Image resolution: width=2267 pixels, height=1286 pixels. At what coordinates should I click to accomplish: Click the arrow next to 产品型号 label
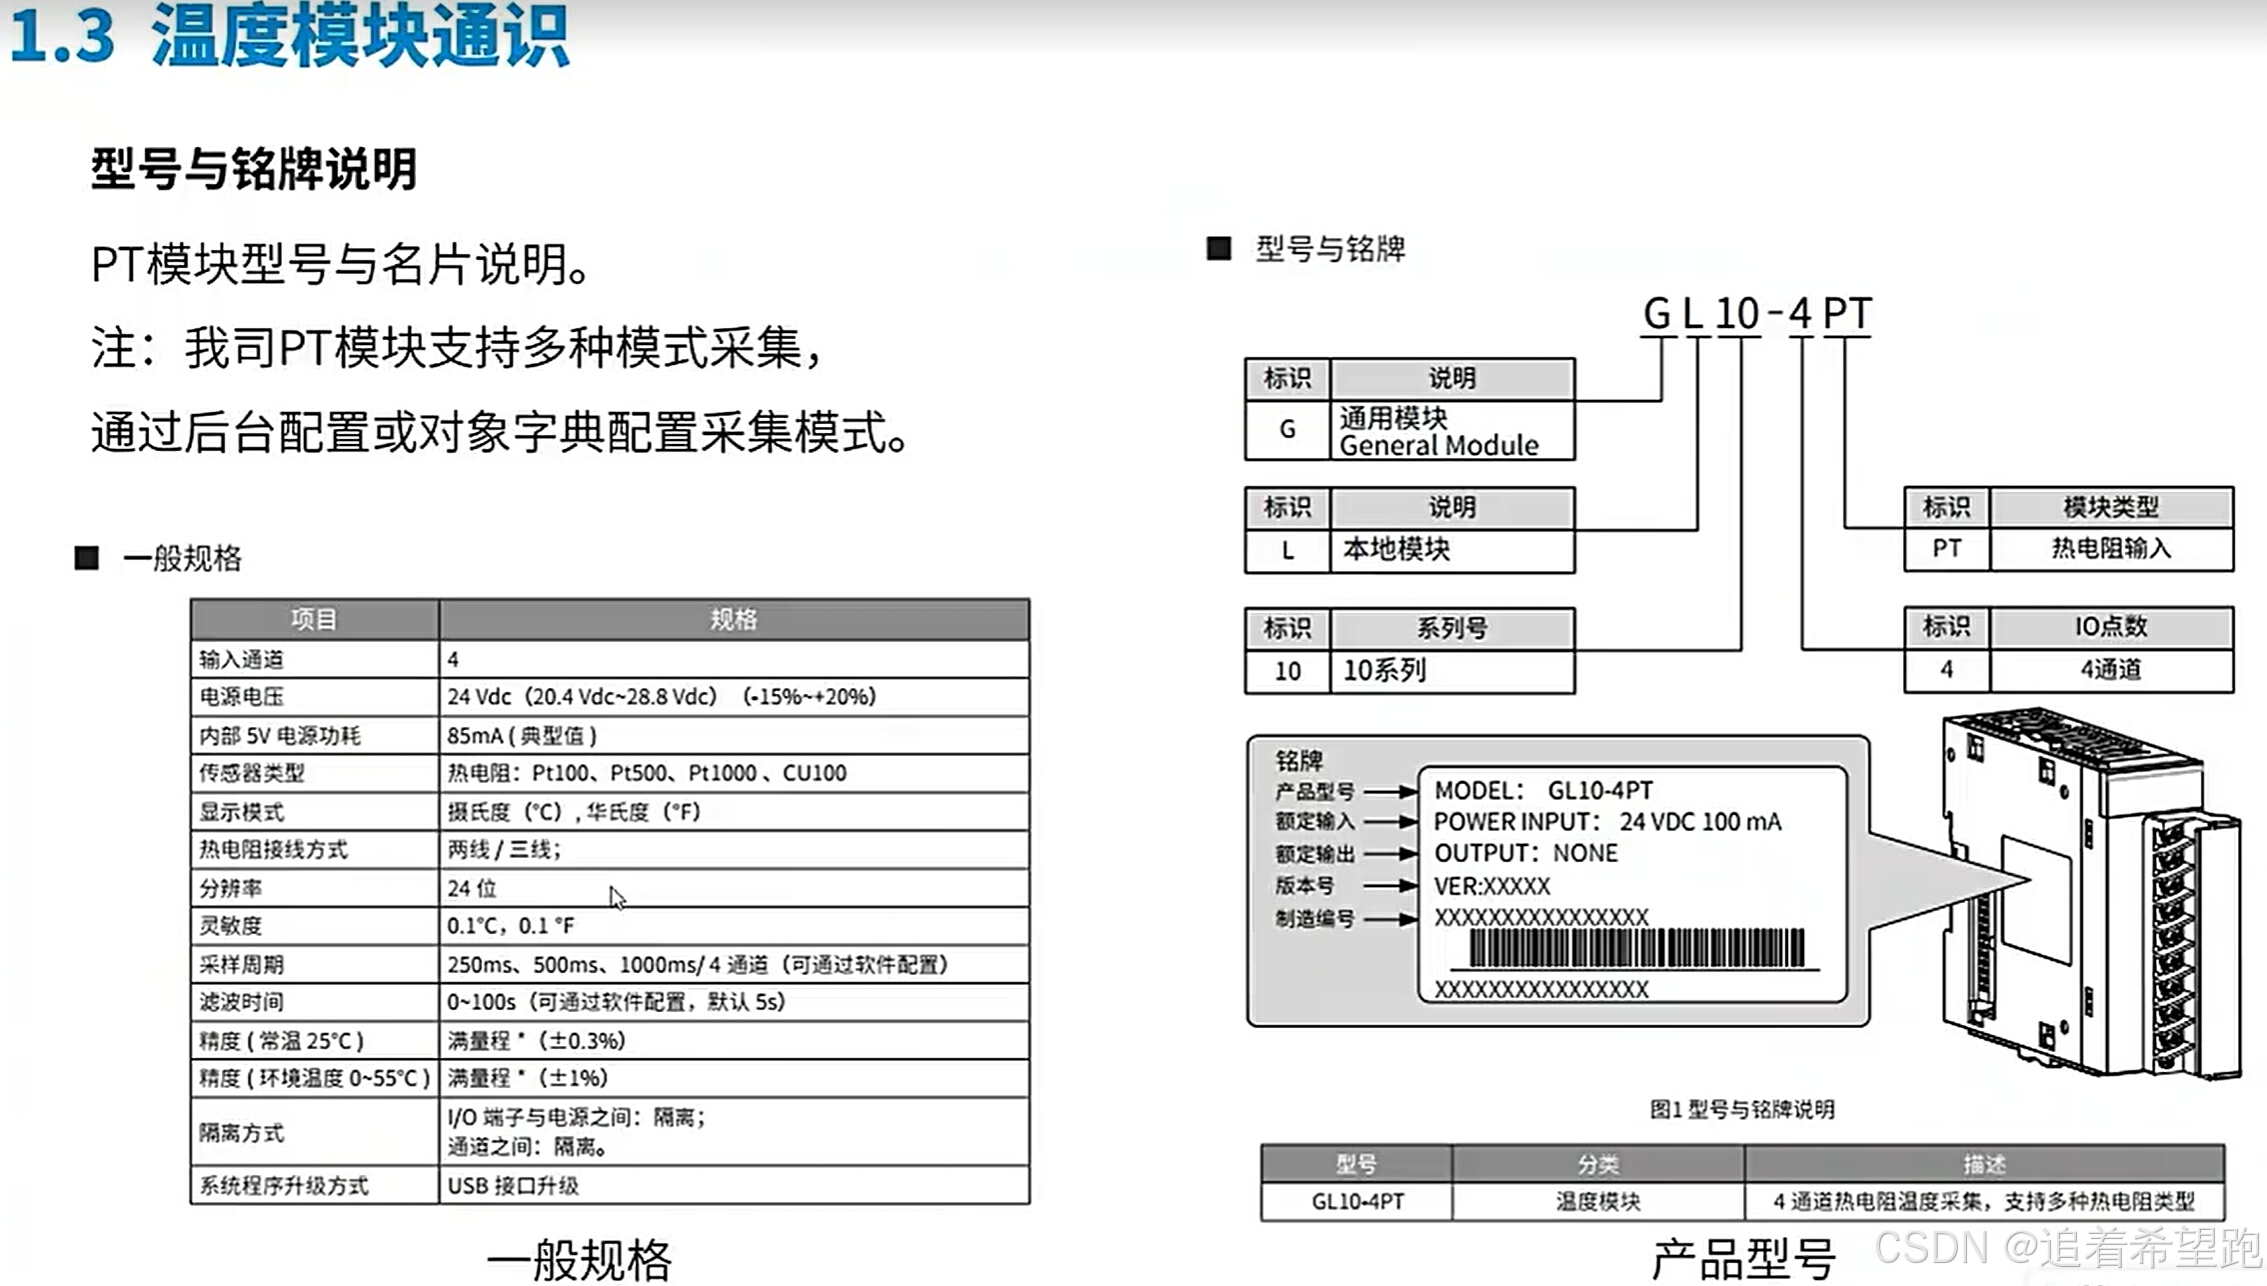tap(1391, 791)
